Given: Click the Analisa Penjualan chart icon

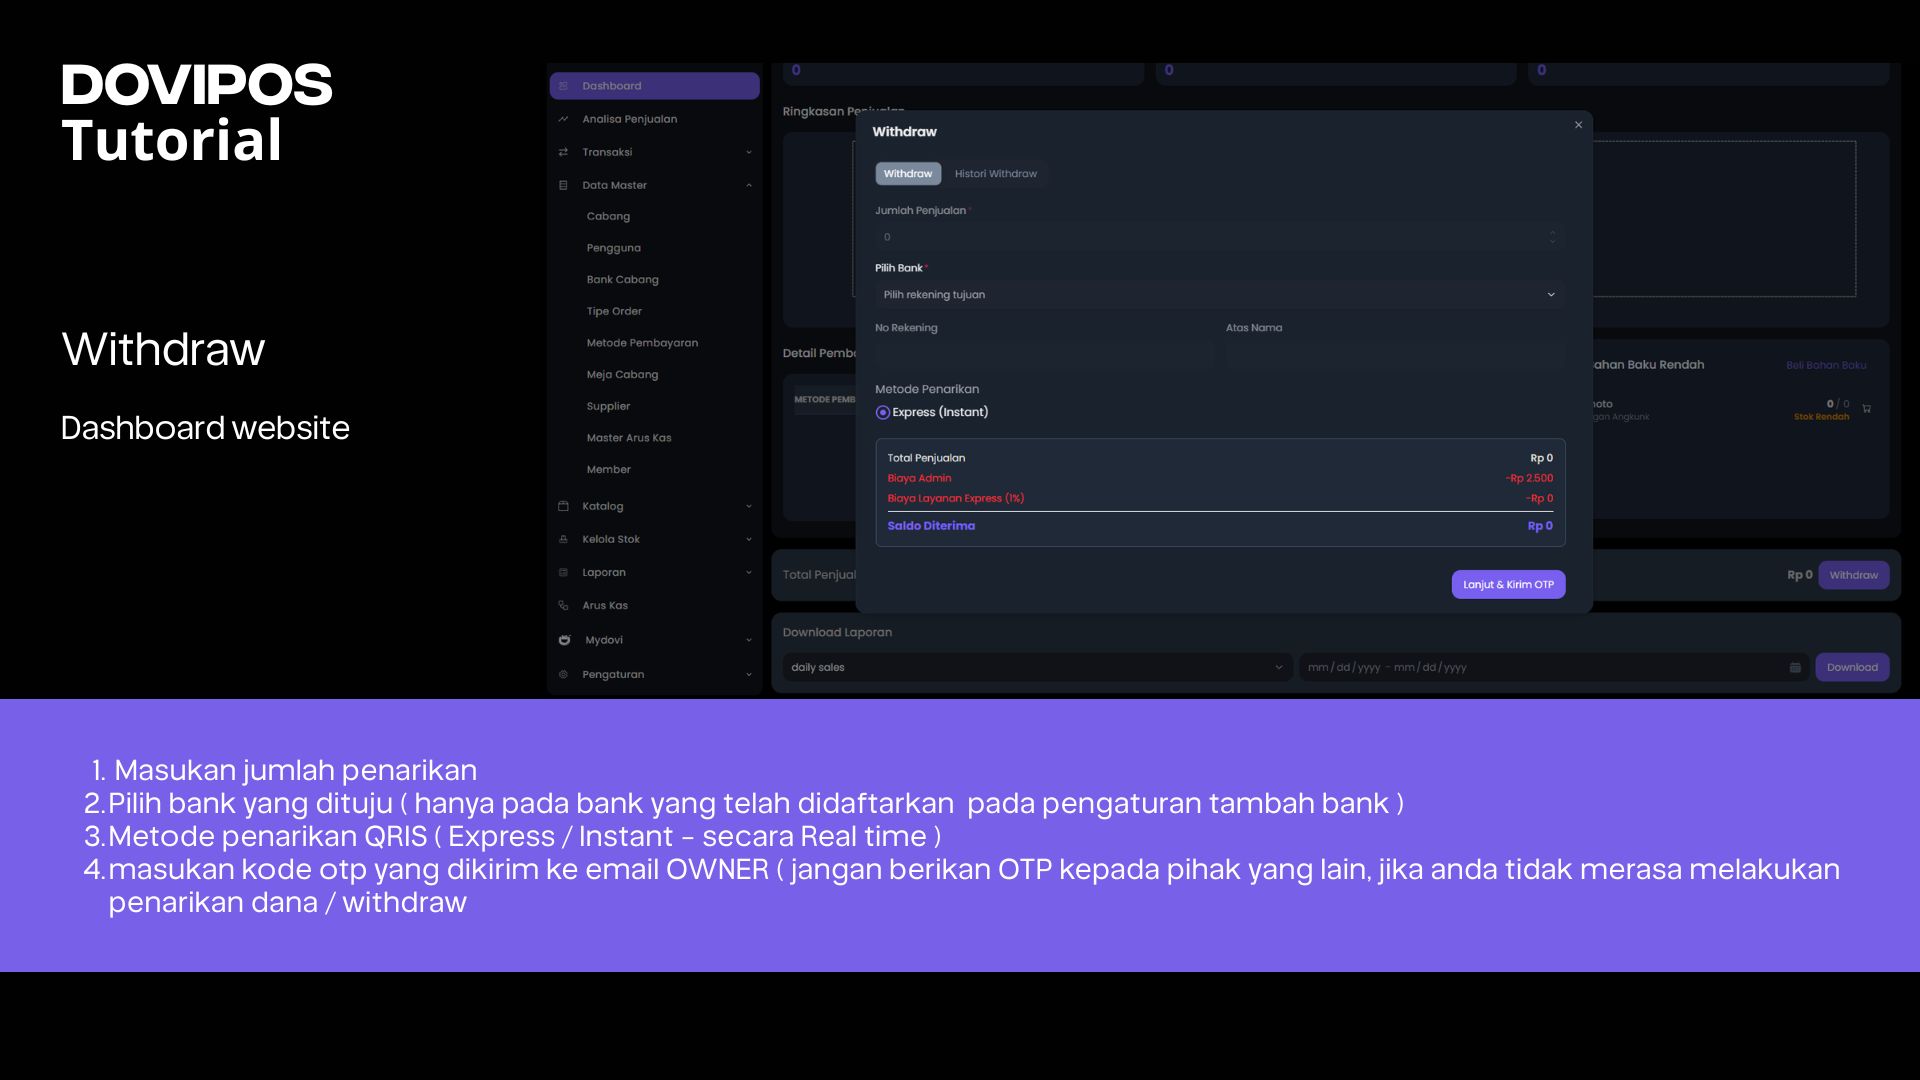Looking at the screenshot, I should tap(563, 119).
